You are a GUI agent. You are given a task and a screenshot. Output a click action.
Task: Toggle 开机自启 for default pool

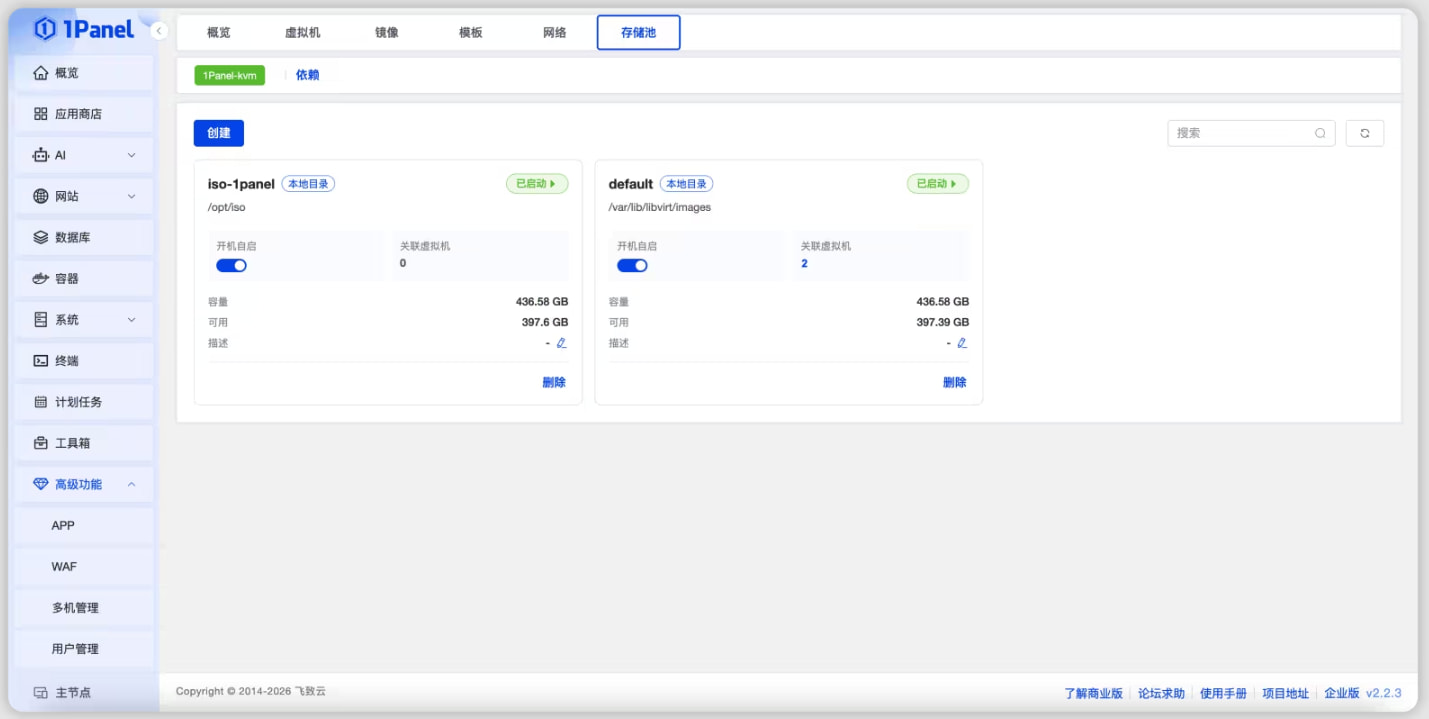pos(632,265)
